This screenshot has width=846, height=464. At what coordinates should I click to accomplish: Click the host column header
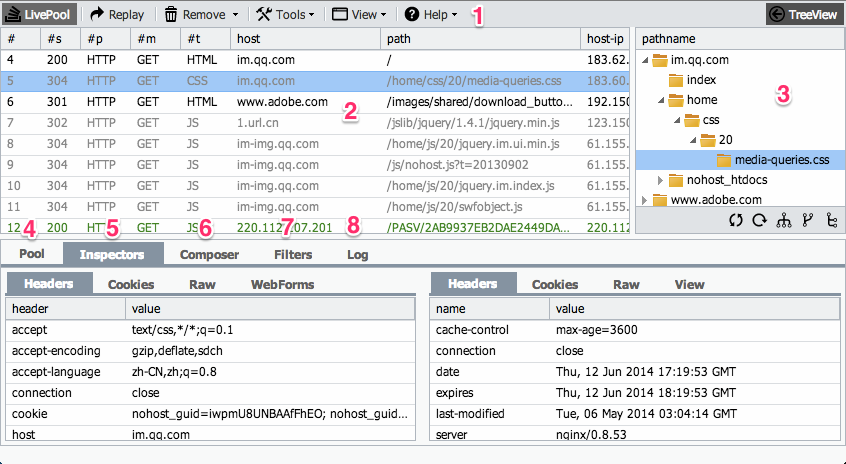tap(305, 39)
